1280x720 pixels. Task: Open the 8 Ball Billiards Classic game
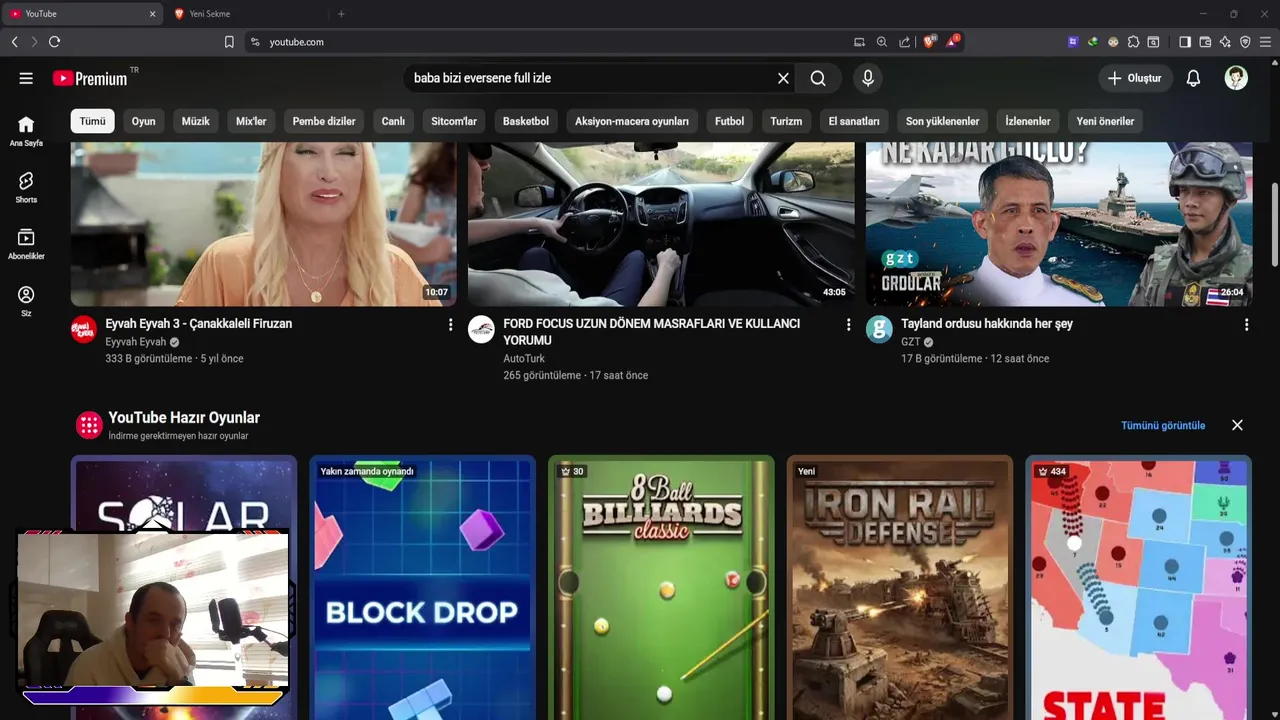(661, 588)
